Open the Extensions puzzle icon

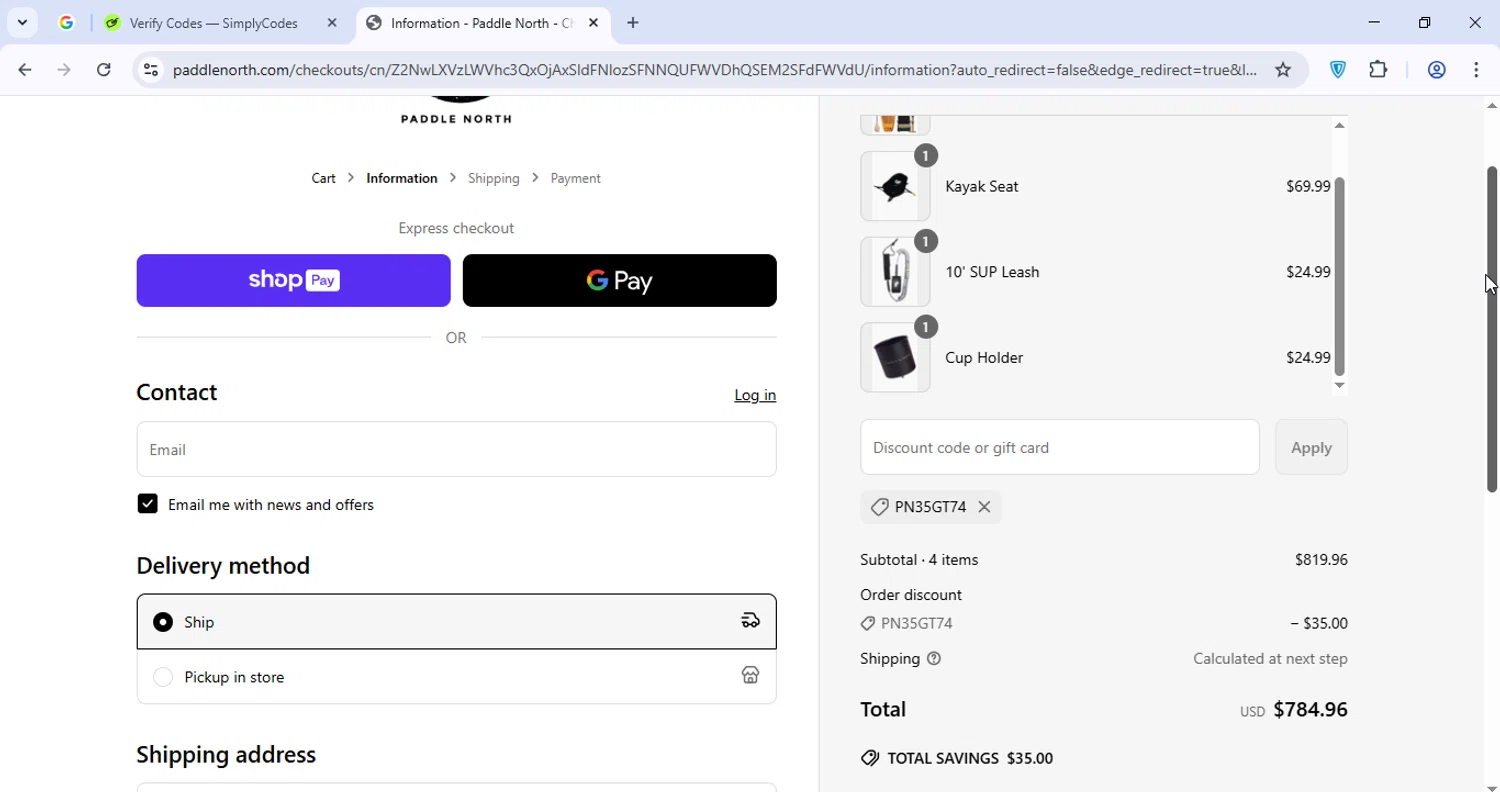pos(1379,70)
